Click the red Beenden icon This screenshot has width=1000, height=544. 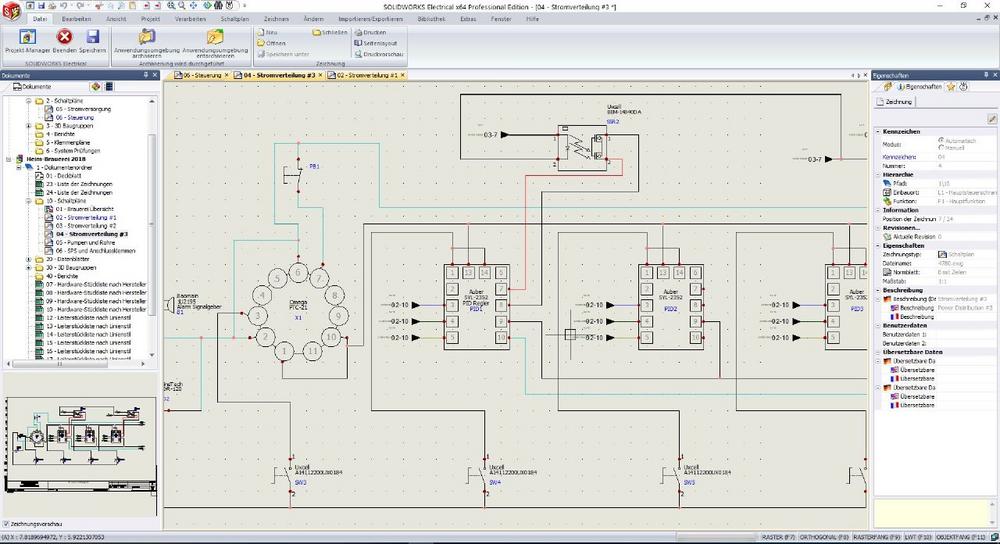(x=64, y=37)
